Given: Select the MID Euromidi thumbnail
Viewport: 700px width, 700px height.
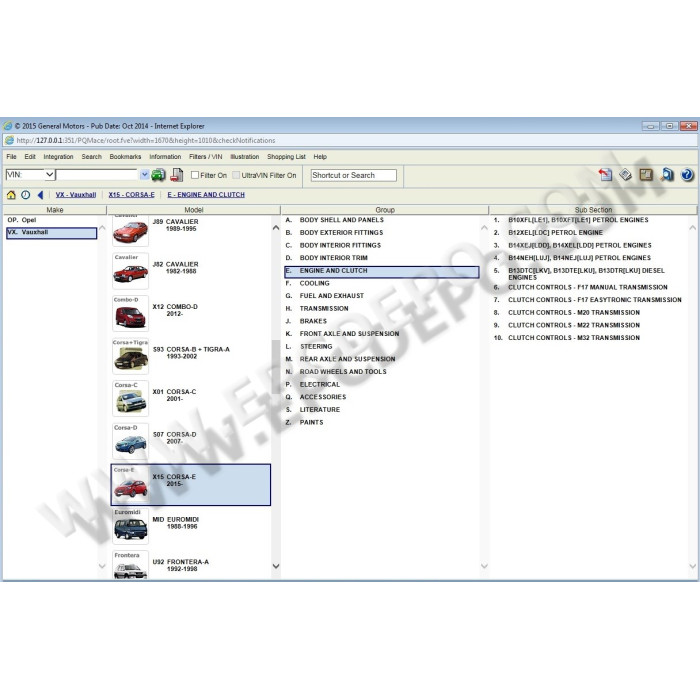Looking at the screenshot, I should tap(130, 526).
